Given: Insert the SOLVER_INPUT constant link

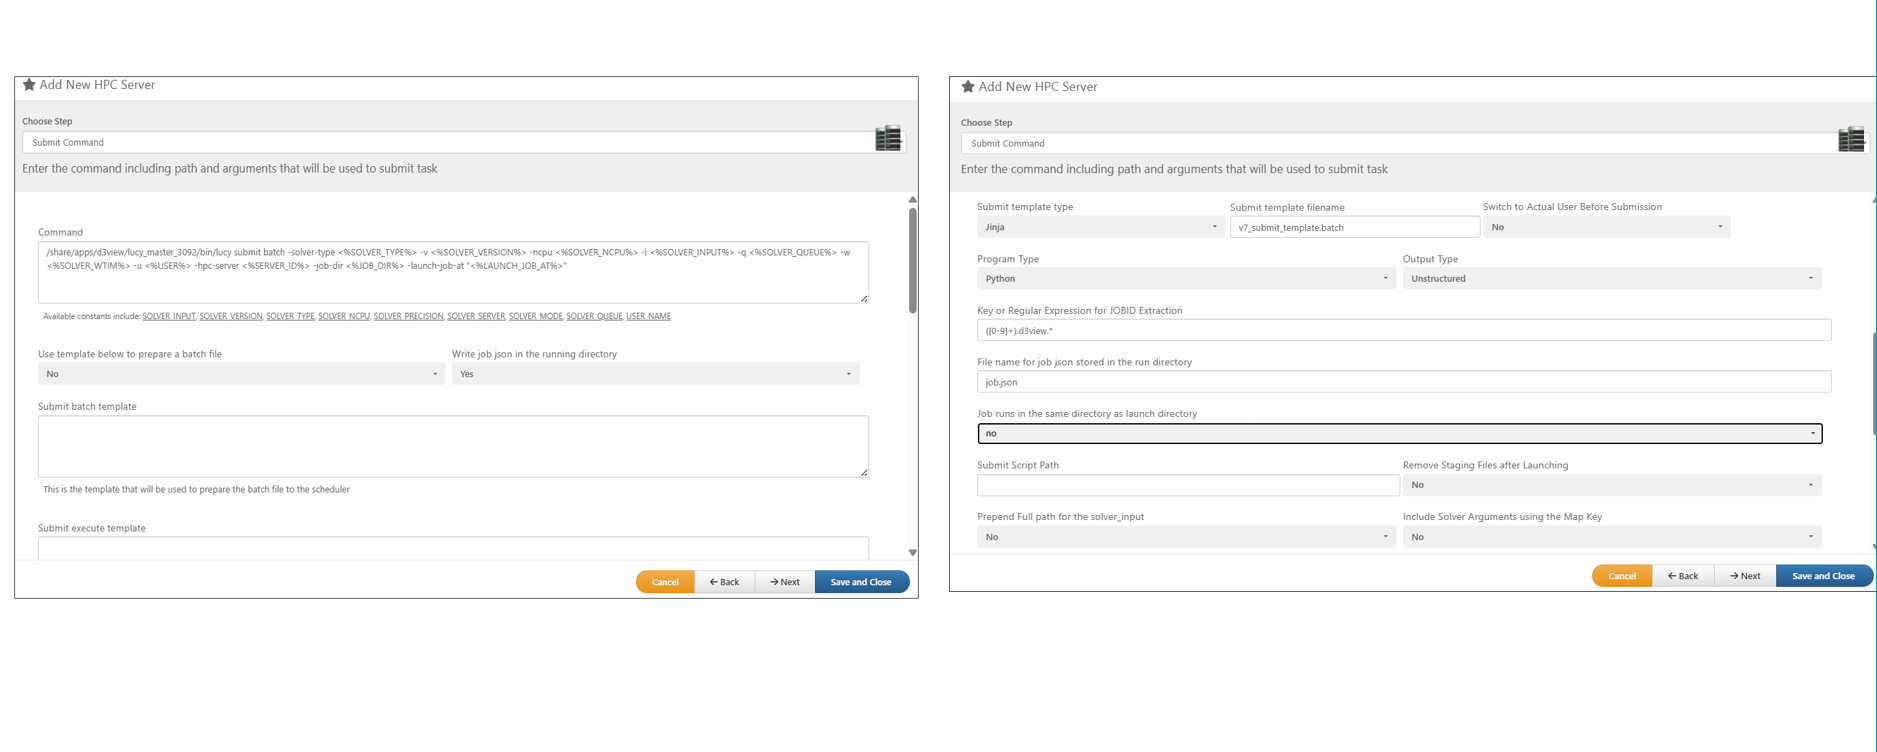Looking at the screenshot, I should tap(169, 316).
